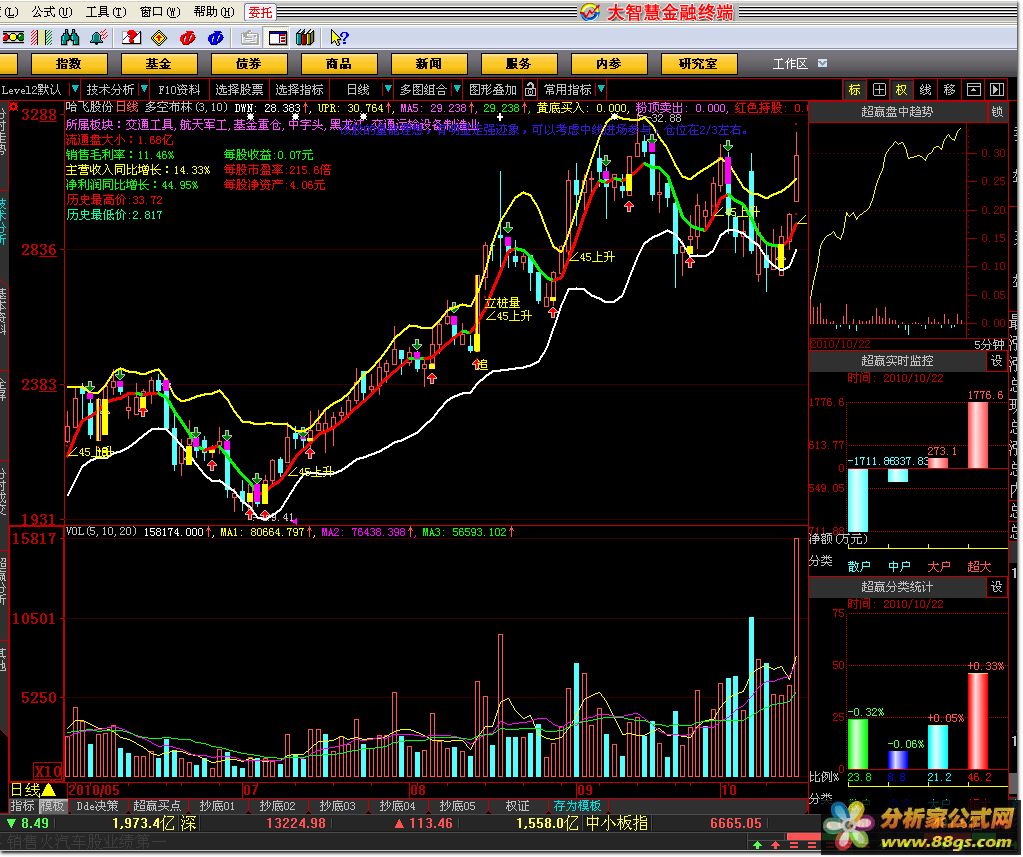Select the 超赢买点 tab

point(157,806)
